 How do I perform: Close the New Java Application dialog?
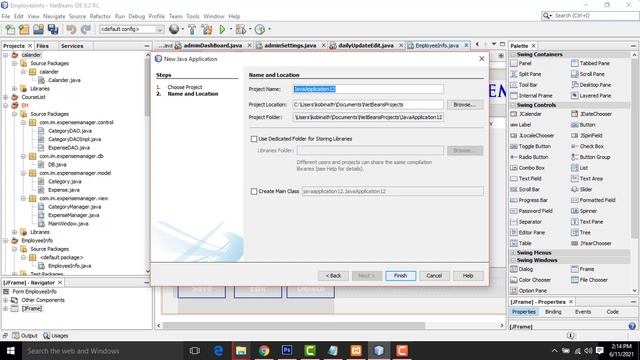coord(482,59)
